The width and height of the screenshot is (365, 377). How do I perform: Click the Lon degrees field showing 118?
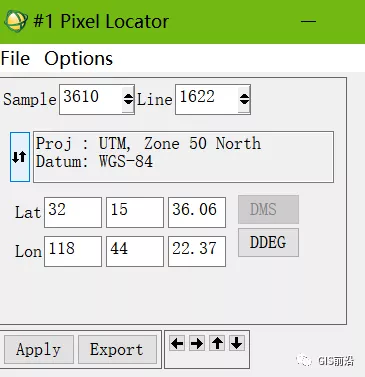pyautogui.click(x=73, y=251)
